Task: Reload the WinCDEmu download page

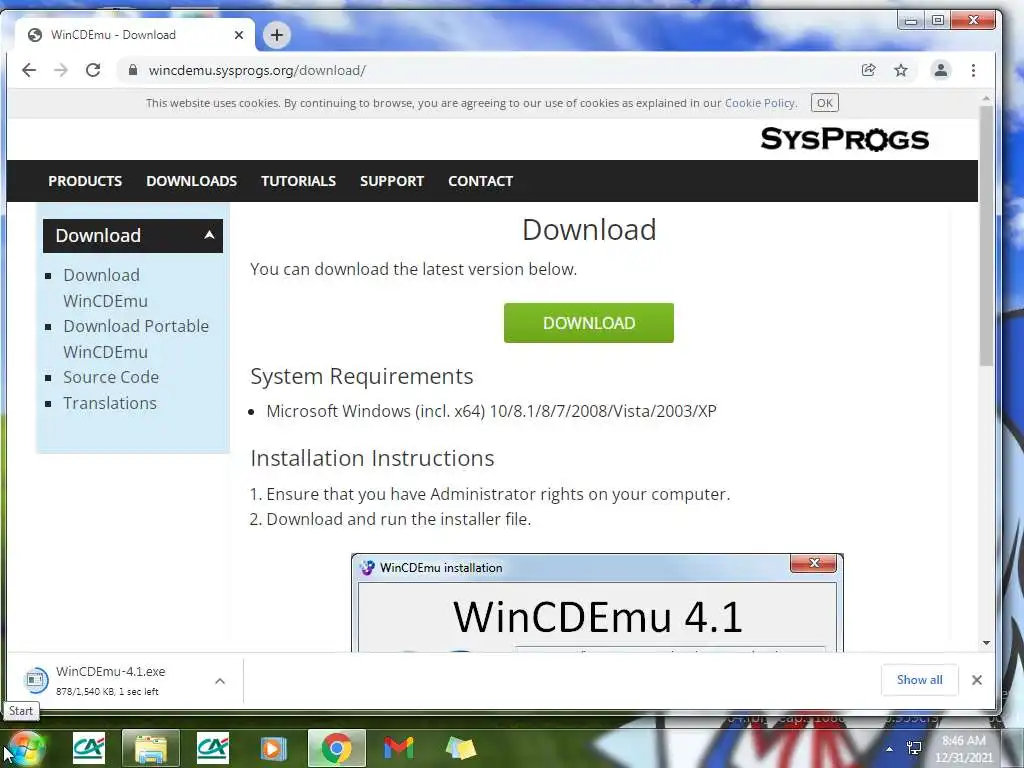Action: [93, 70]
